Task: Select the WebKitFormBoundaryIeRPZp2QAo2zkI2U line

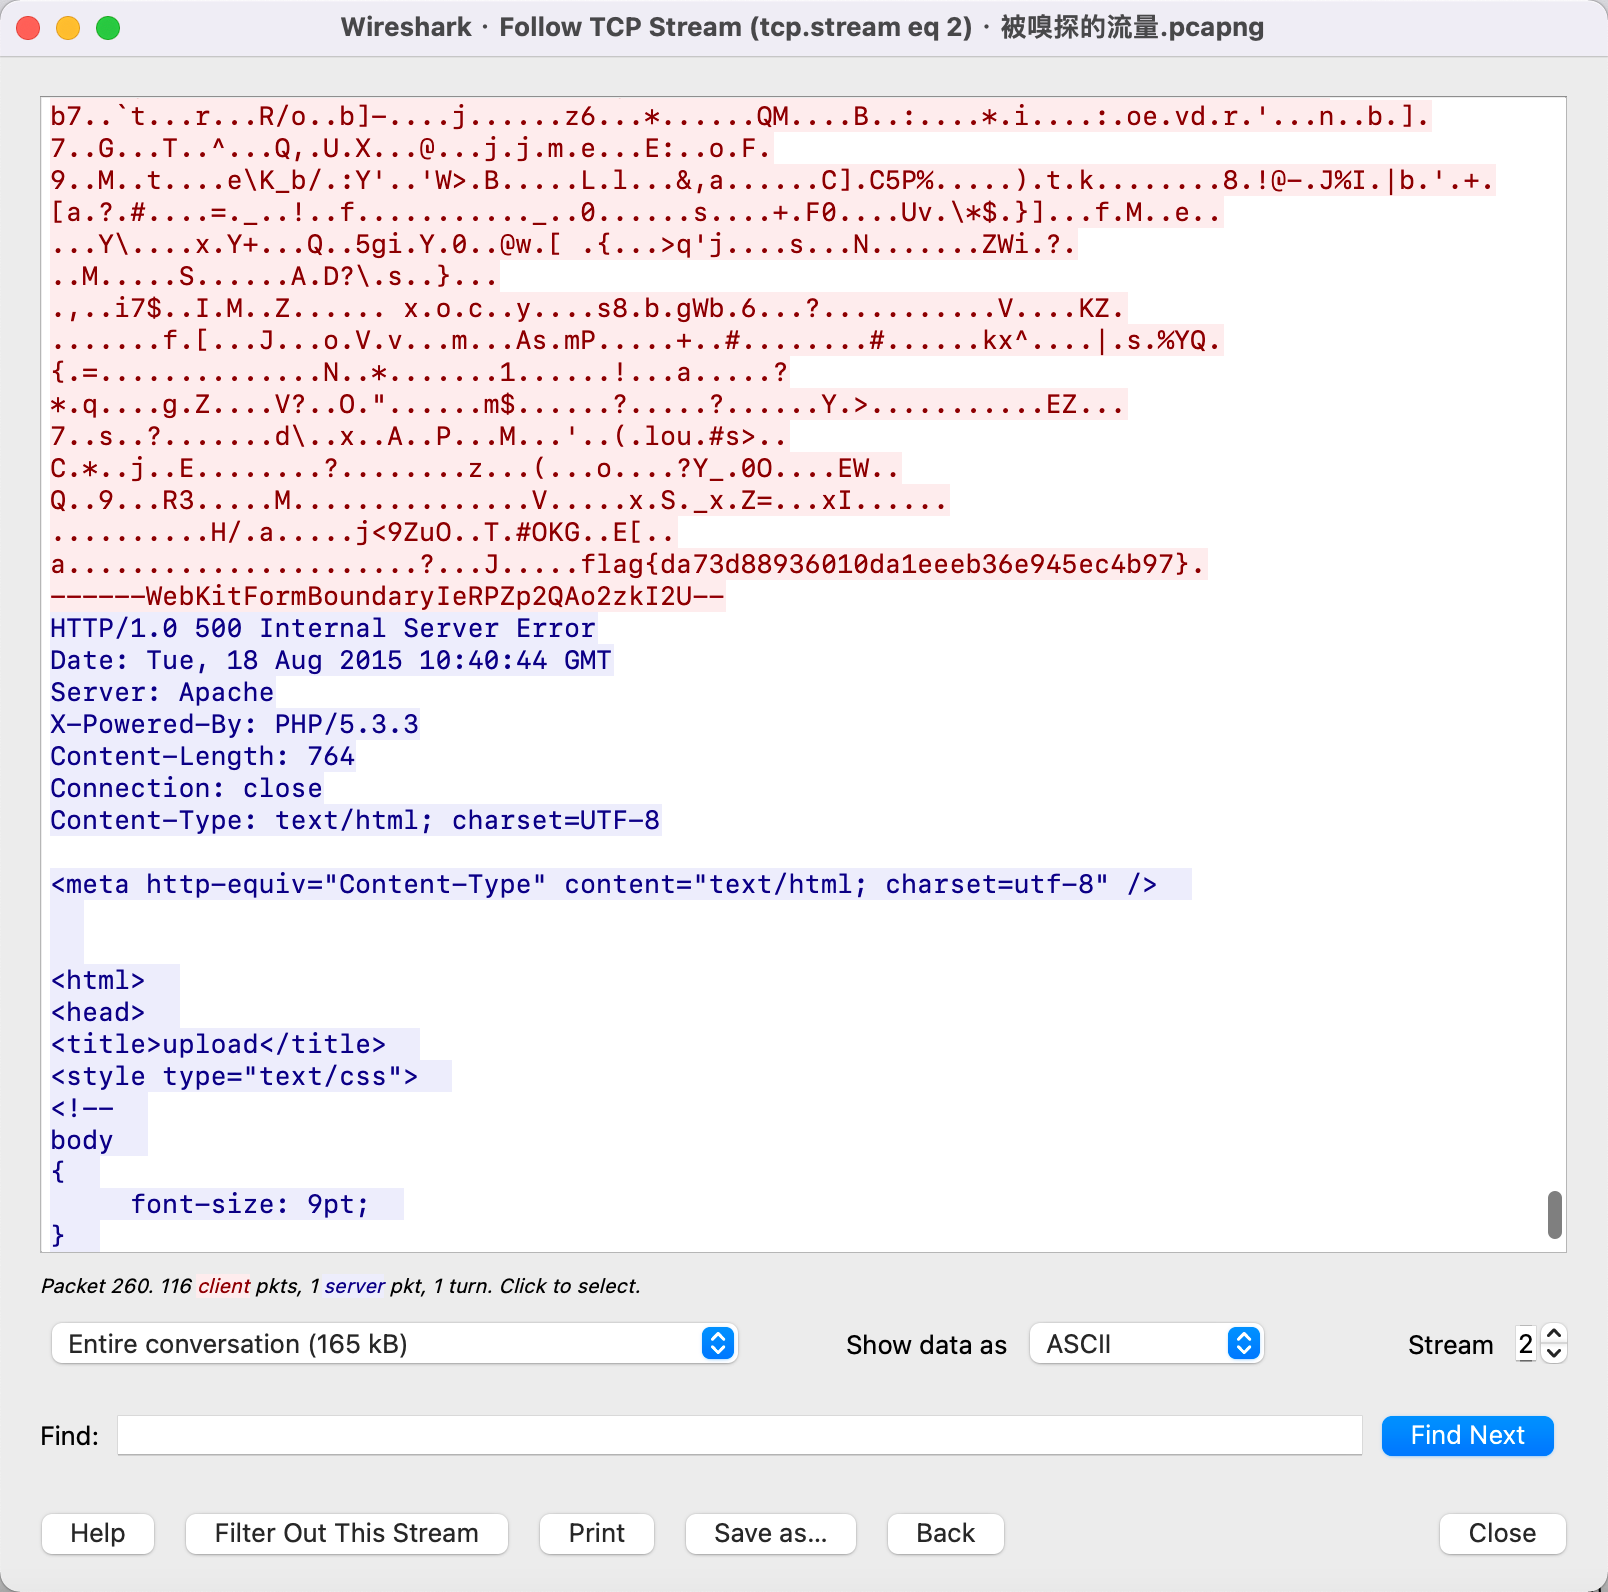Action: (387, 596)
